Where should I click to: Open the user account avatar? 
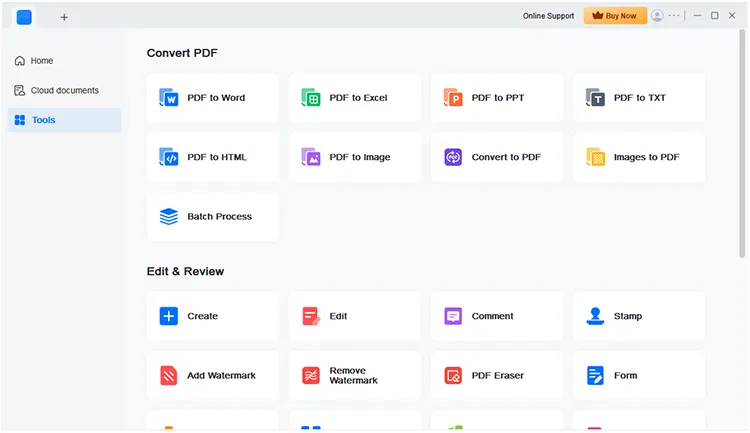coord(657,16)
